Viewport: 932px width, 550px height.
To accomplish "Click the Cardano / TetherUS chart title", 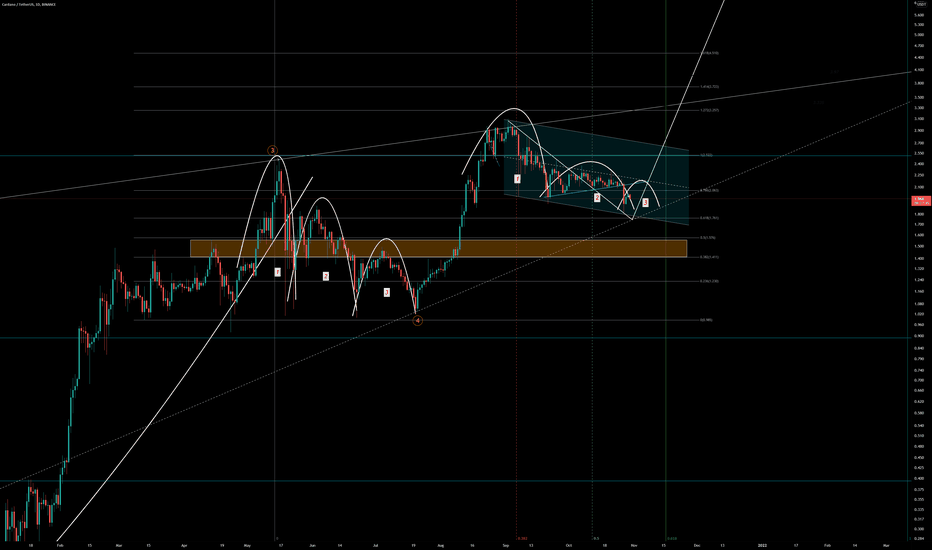I will pos(29,4).
